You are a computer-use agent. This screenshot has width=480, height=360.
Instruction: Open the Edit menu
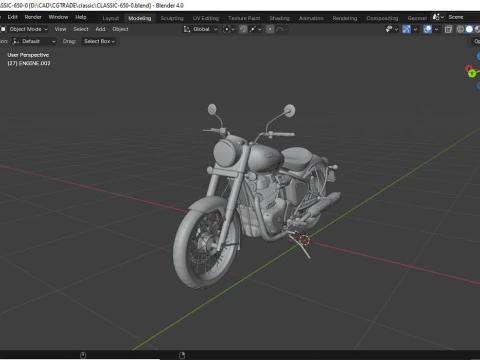(13, 17)
